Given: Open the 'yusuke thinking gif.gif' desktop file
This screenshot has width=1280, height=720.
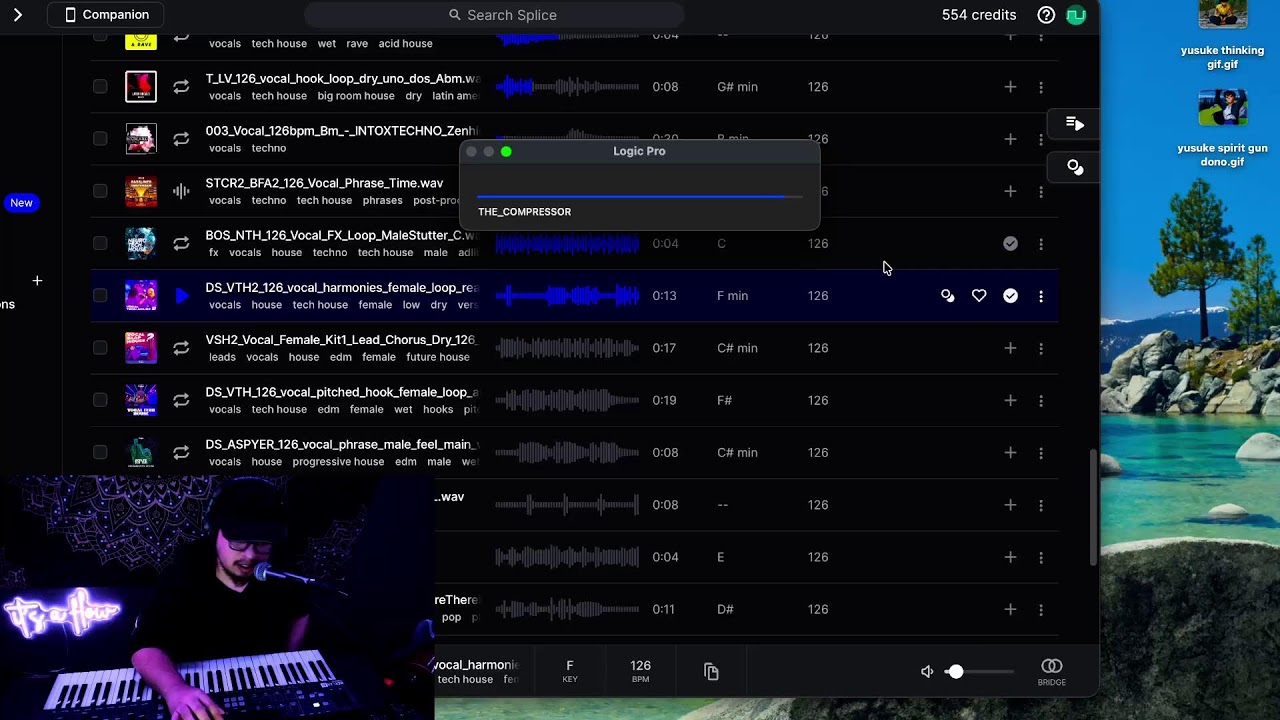Looking at the screenshot, I should coord(1222,37).
